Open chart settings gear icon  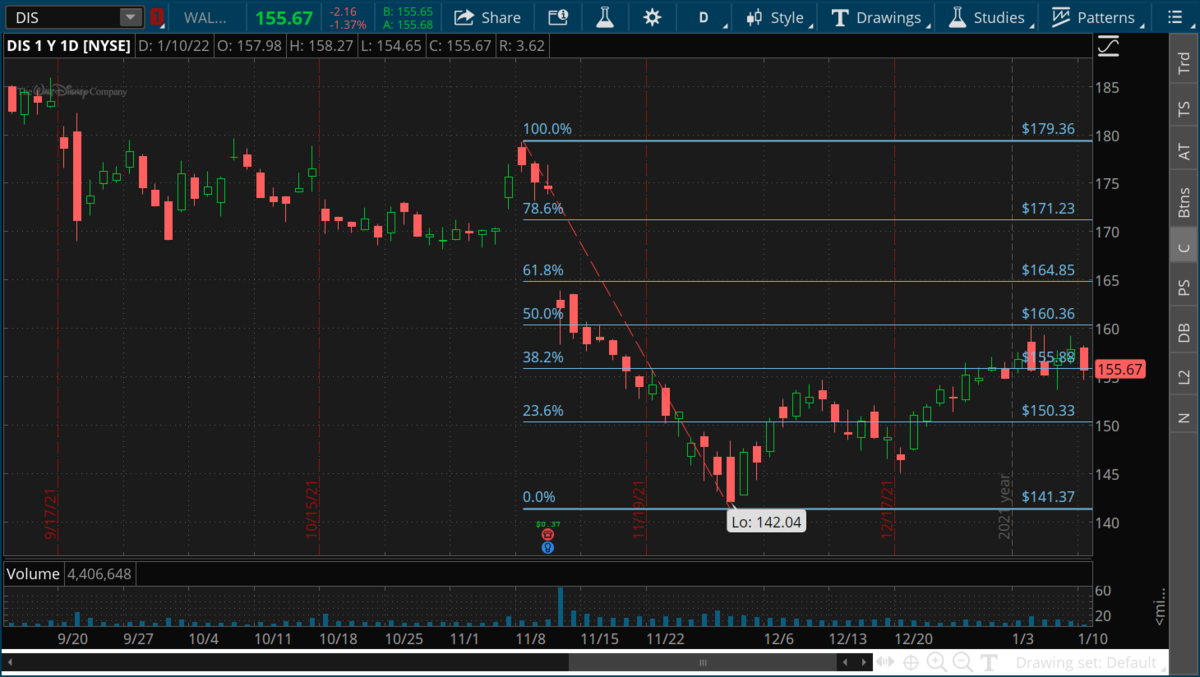[x=652, y=17]
